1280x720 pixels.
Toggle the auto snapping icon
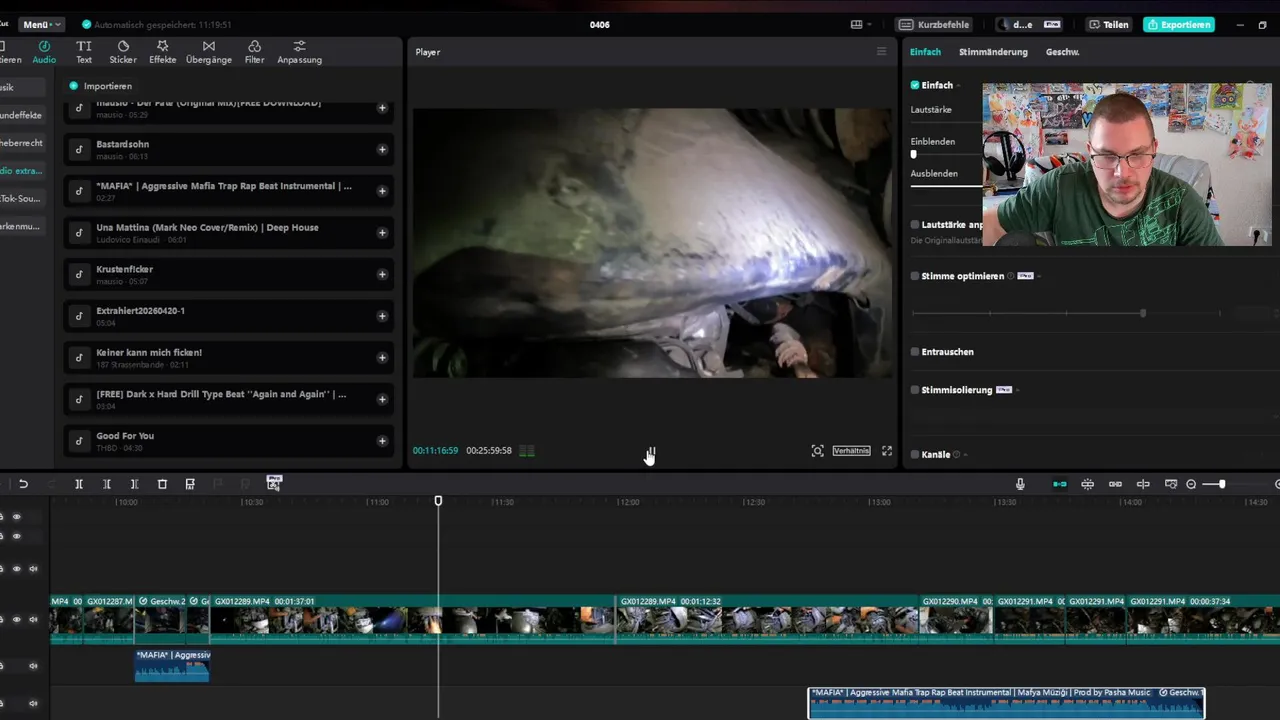[1088, 484]
